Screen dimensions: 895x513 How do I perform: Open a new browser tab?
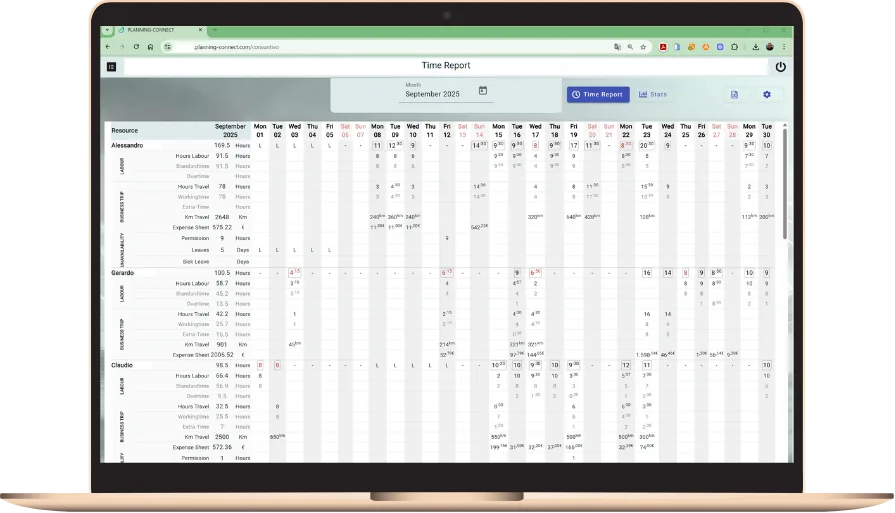(214, 30)
